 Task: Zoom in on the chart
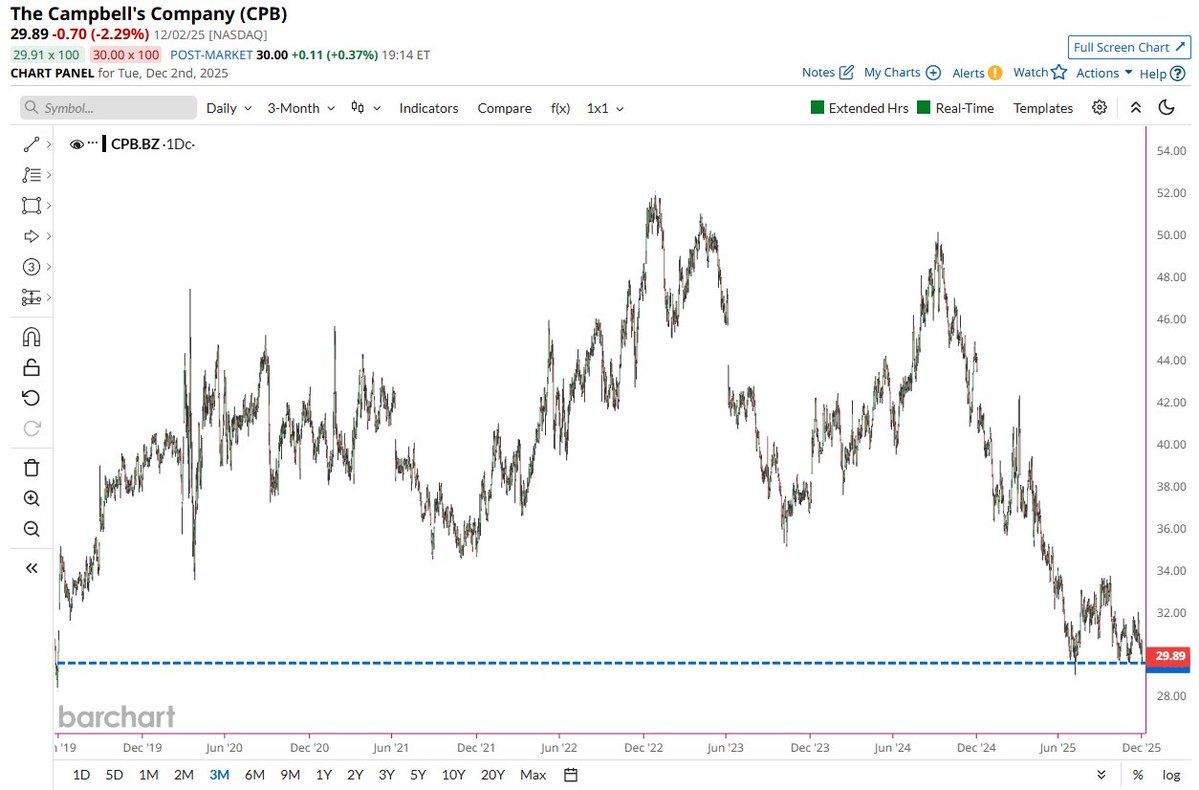pos(31,498)
